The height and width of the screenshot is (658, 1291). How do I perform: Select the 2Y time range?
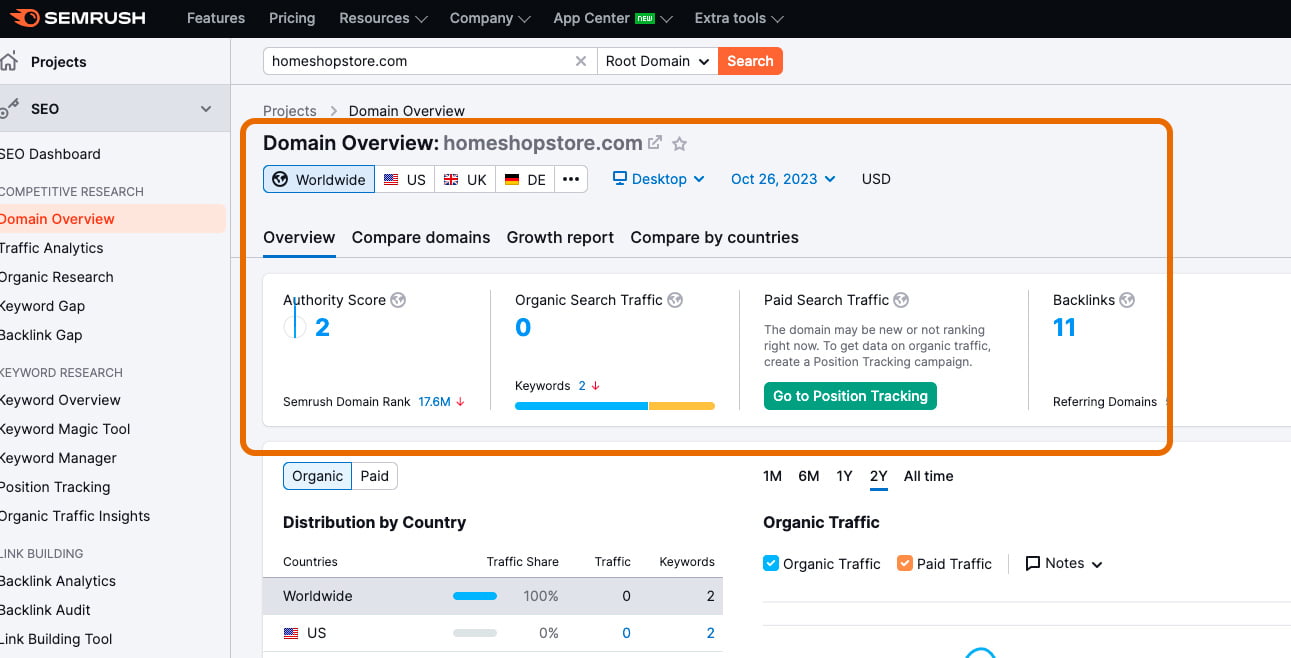tap(879, 476)
